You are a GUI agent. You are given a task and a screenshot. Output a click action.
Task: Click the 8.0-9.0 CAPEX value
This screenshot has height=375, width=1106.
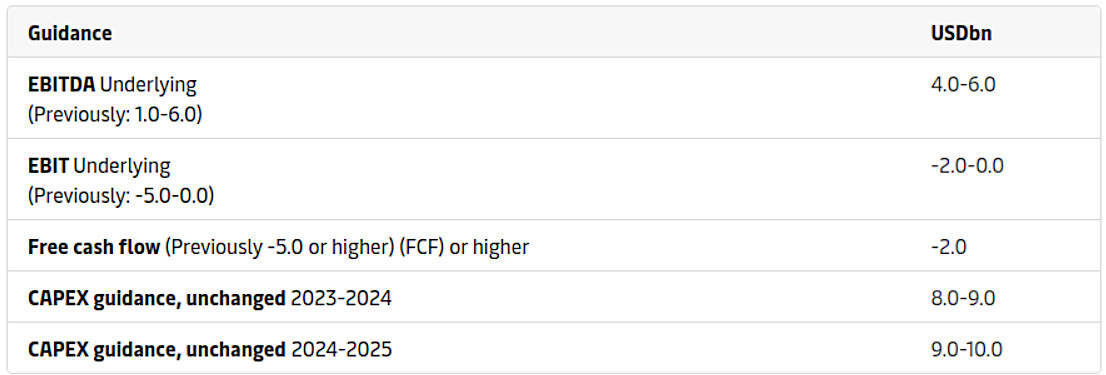pos(963,298)
